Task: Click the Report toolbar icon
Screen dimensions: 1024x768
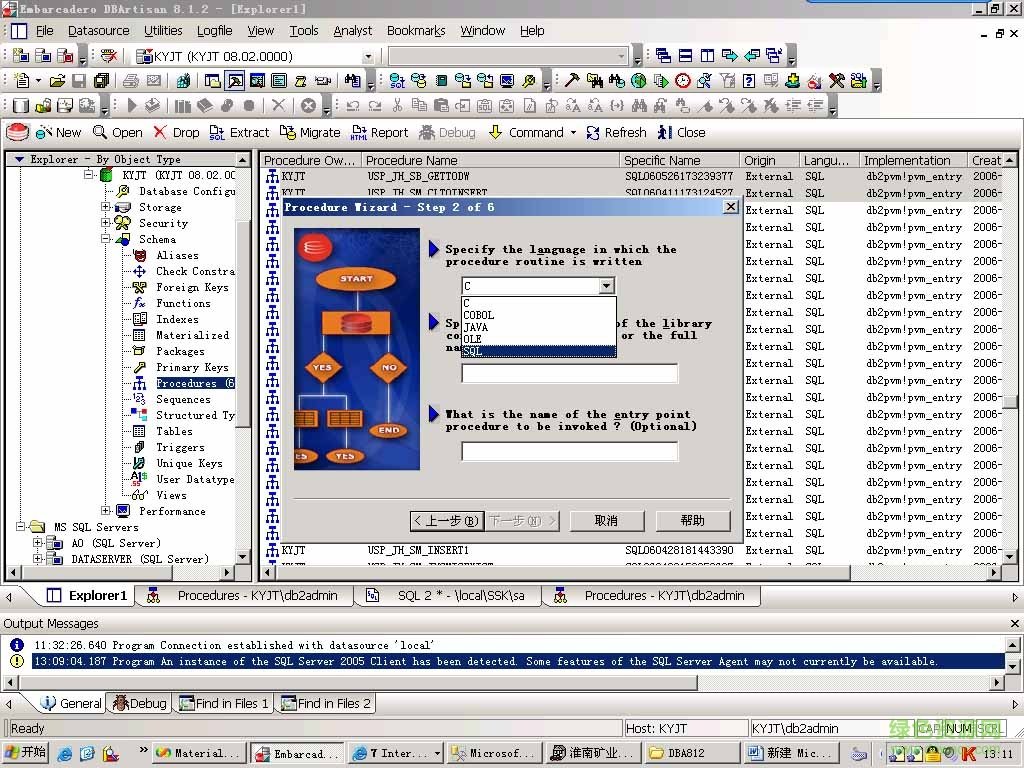Action: click(x=358, y=132)
